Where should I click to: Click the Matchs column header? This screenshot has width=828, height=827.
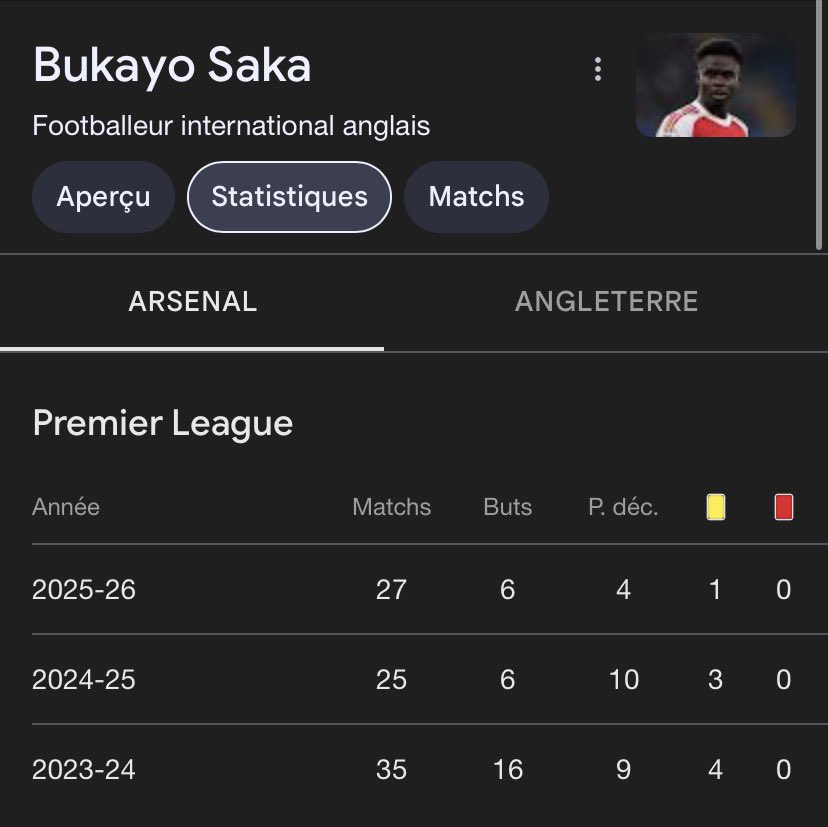pyautogui.click(x=391, y=507)
